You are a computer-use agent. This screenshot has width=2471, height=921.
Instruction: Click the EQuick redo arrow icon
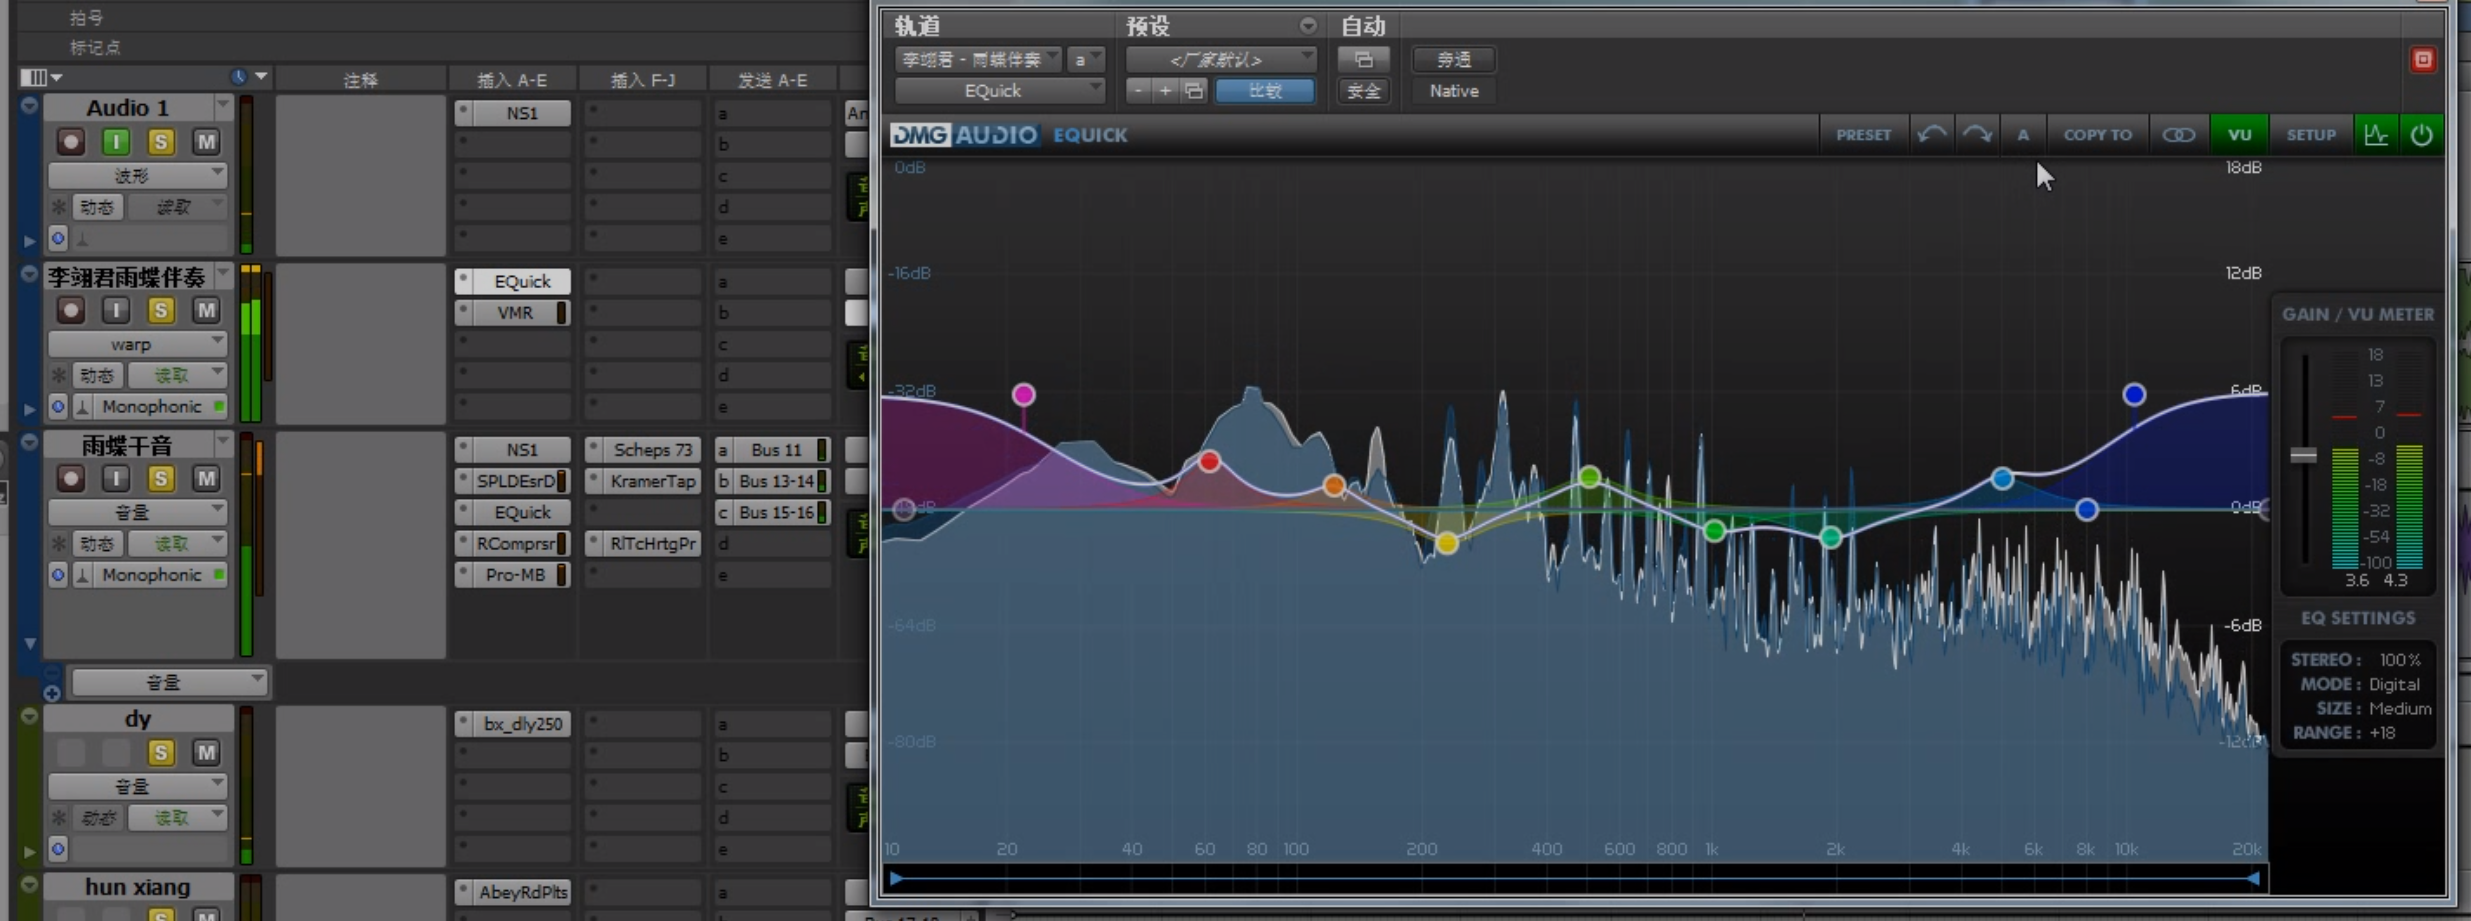tap(1977, 135)
